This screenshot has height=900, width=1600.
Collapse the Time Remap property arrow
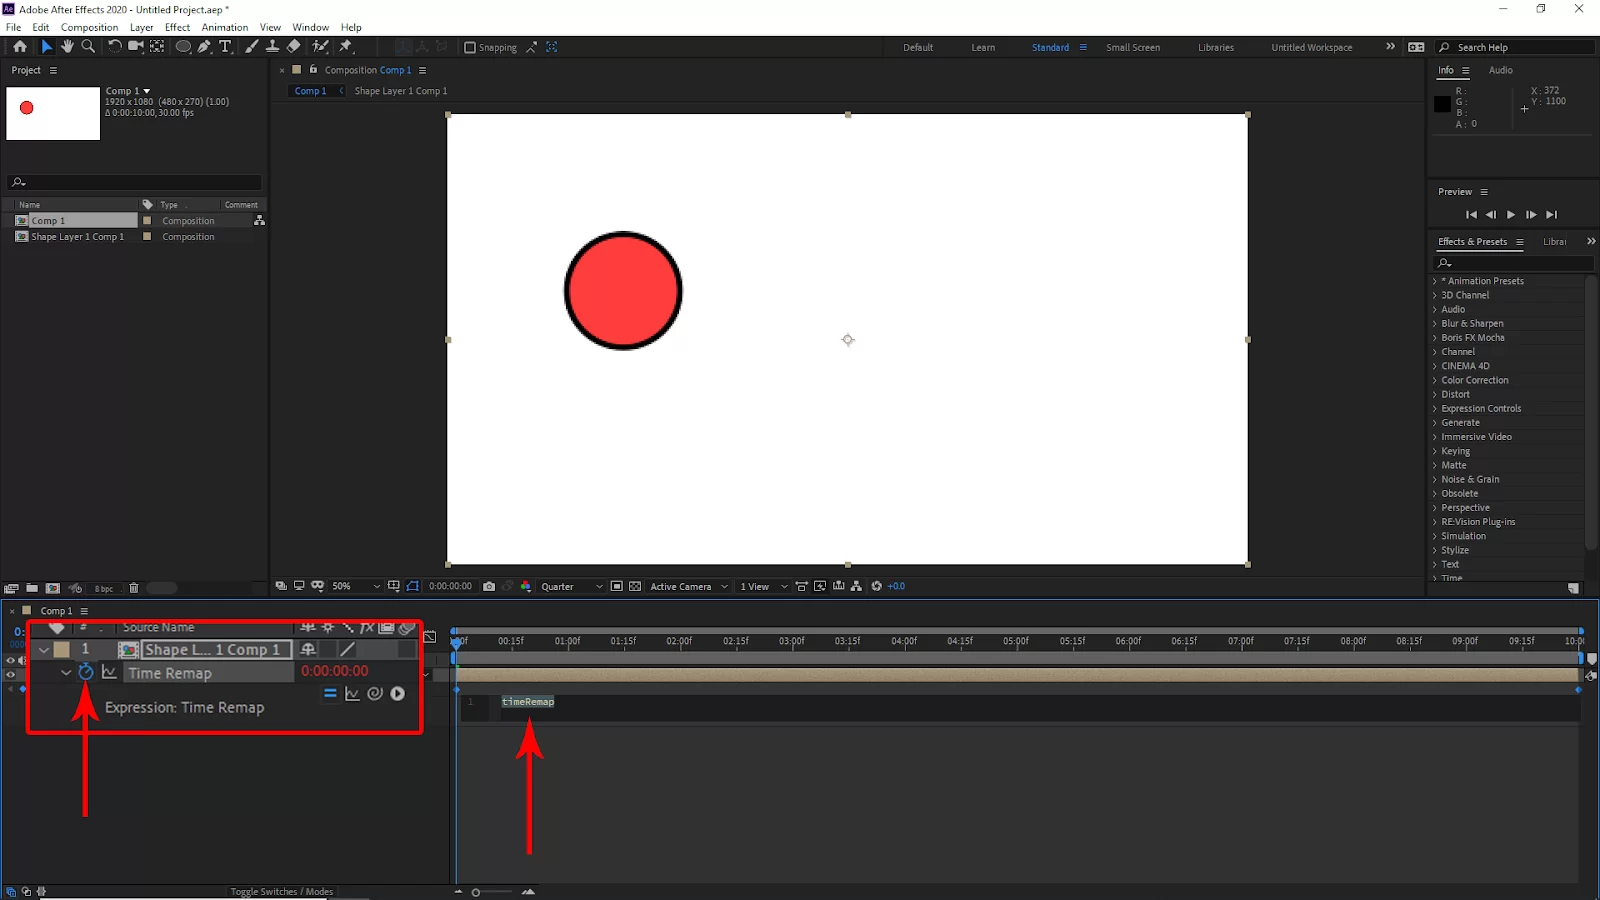pyautogui.click(x=66, y=673)
